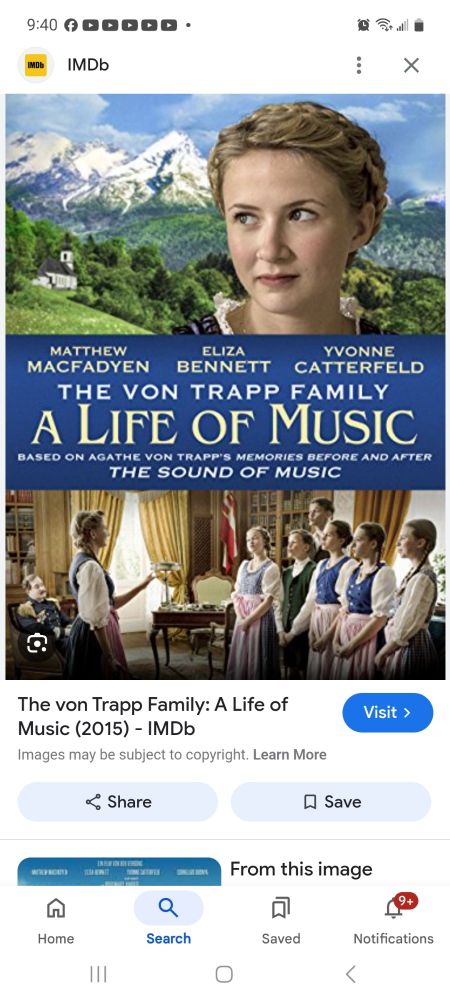Share this image result

(118, 802)
